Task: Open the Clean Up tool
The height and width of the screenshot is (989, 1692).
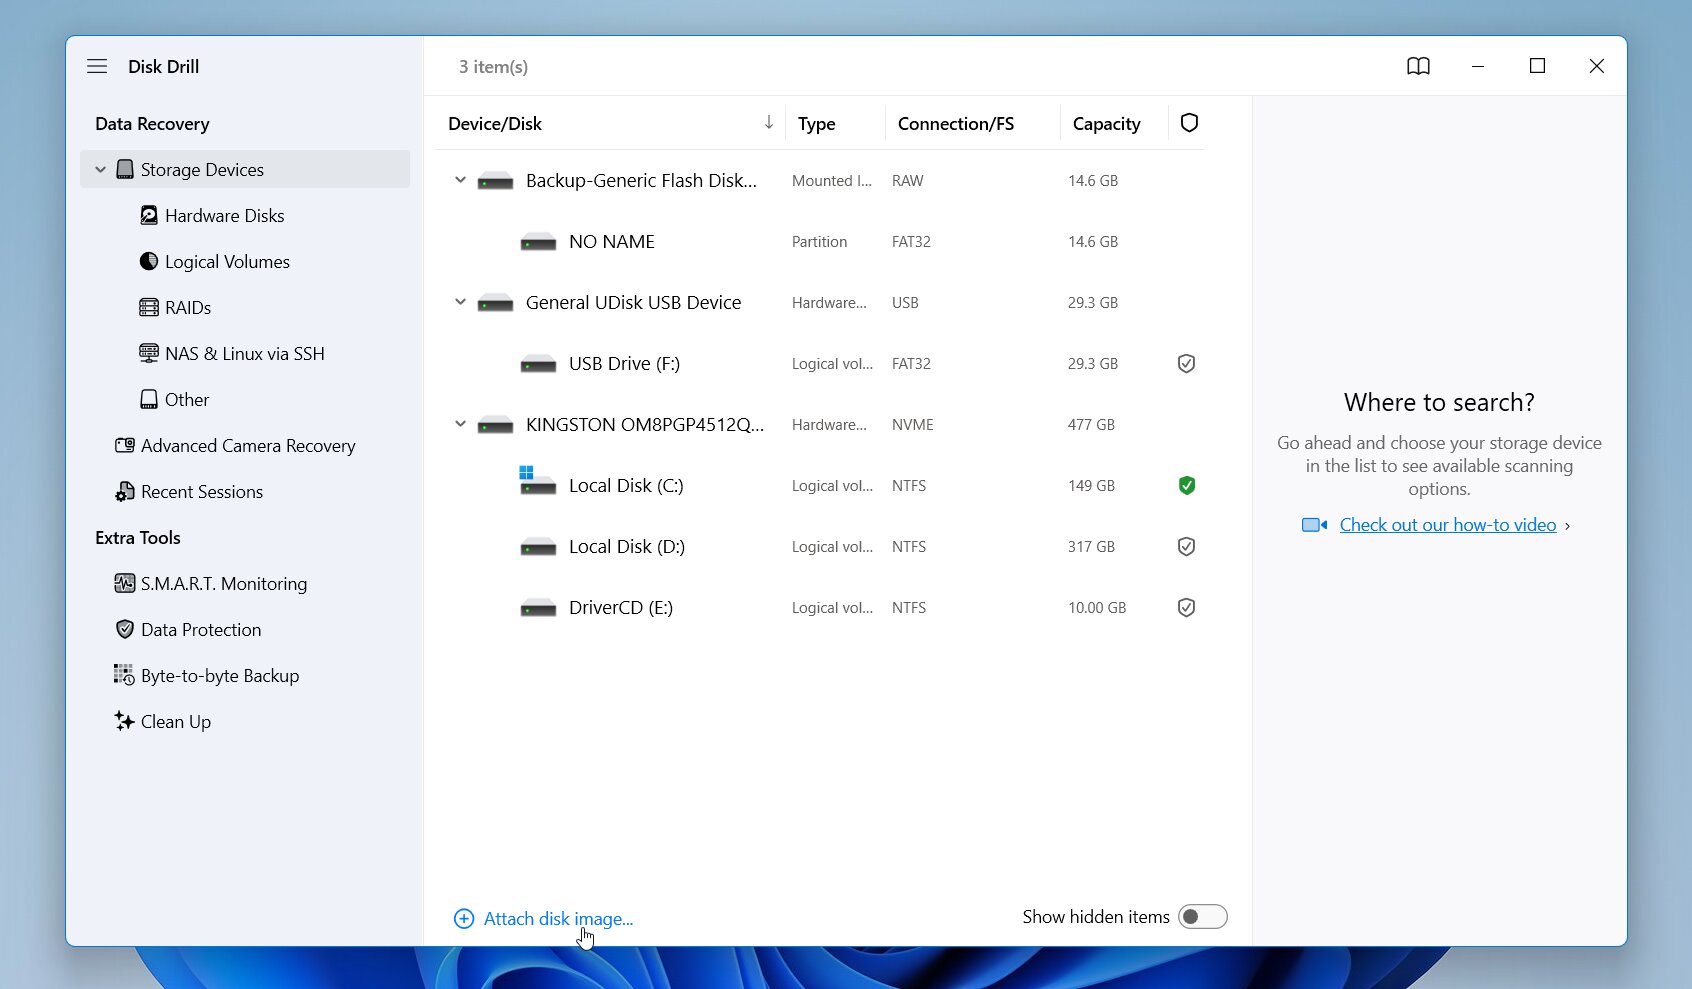Action: [x=176, y=721]
